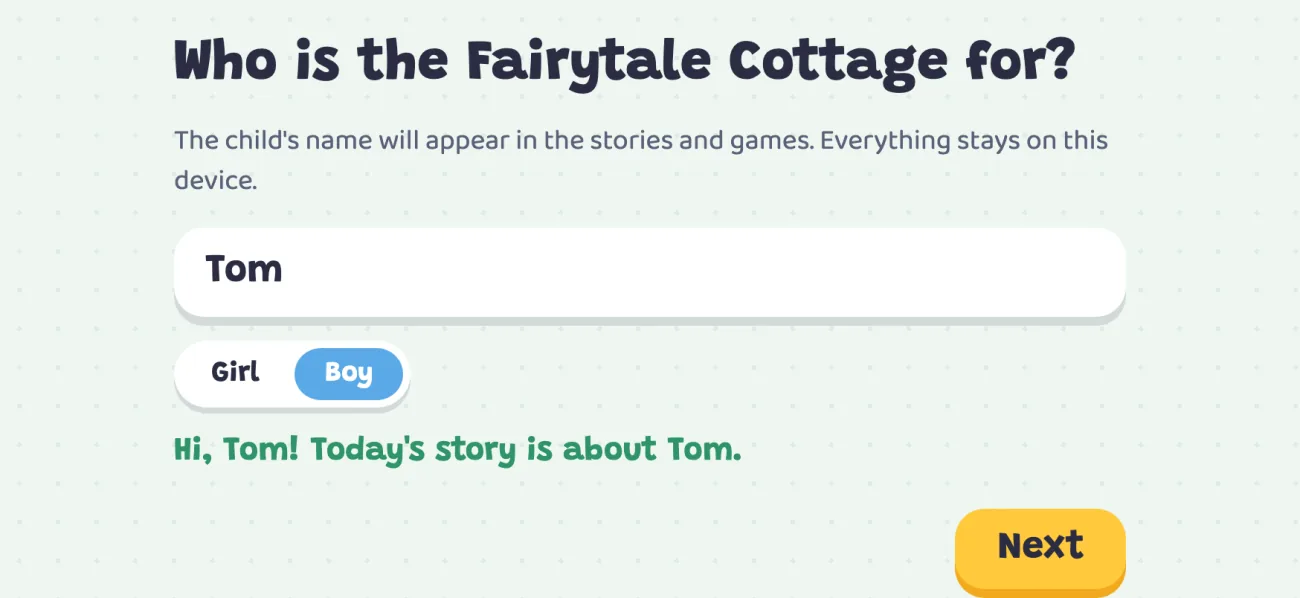The image size is (1300, 598).
Task: Click the word "is" in the heading
Action: 319,62
